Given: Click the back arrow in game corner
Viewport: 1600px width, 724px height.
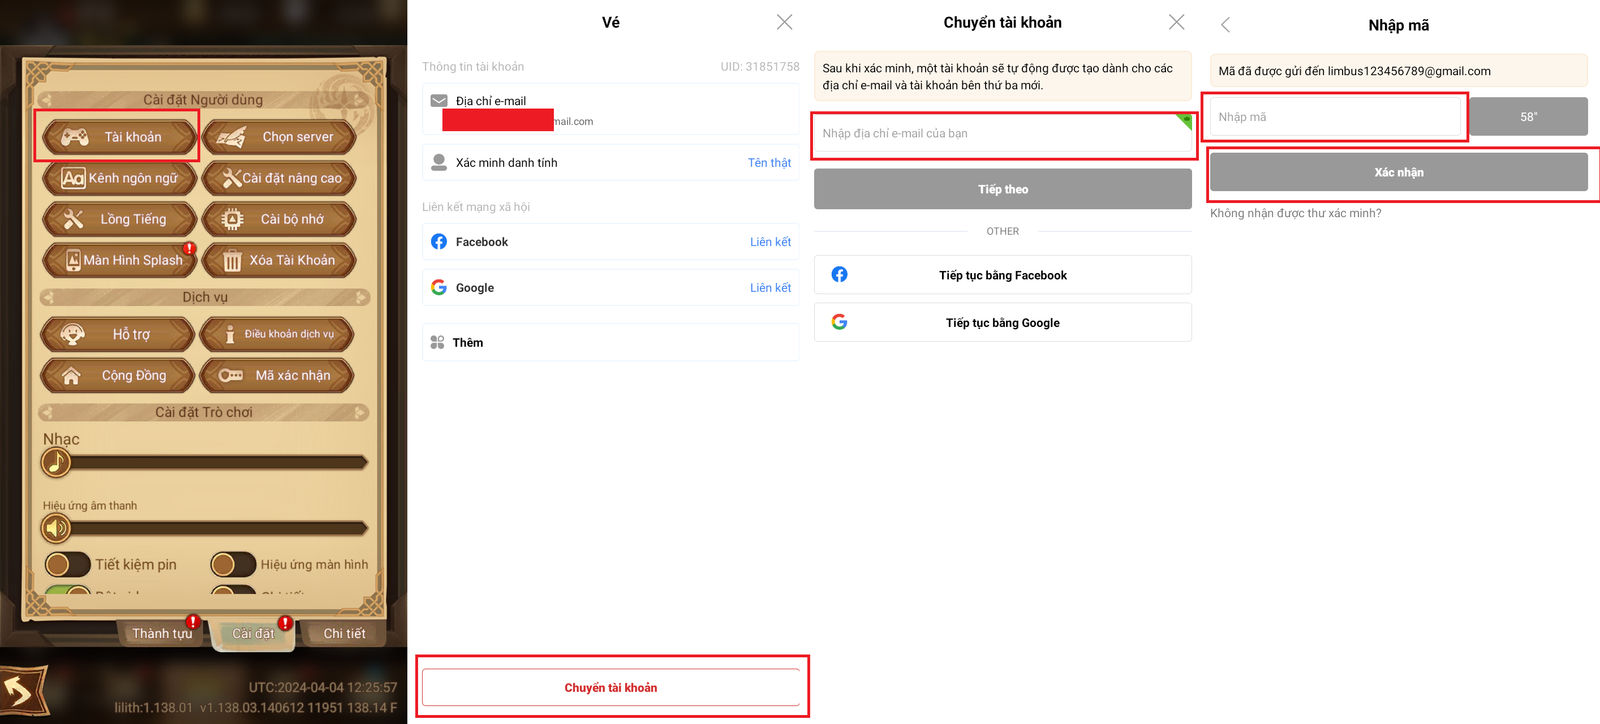Looking at the screenshot, I should point(22,690).
